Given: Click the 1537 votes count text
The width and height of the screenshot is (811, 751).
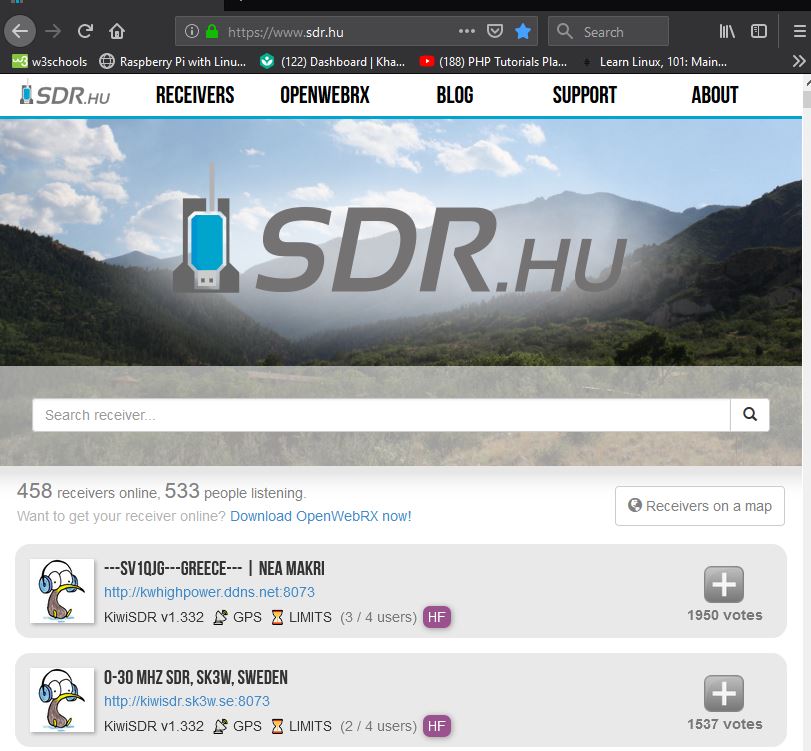Looking at the screenshot, I should (x=725, y=724).
